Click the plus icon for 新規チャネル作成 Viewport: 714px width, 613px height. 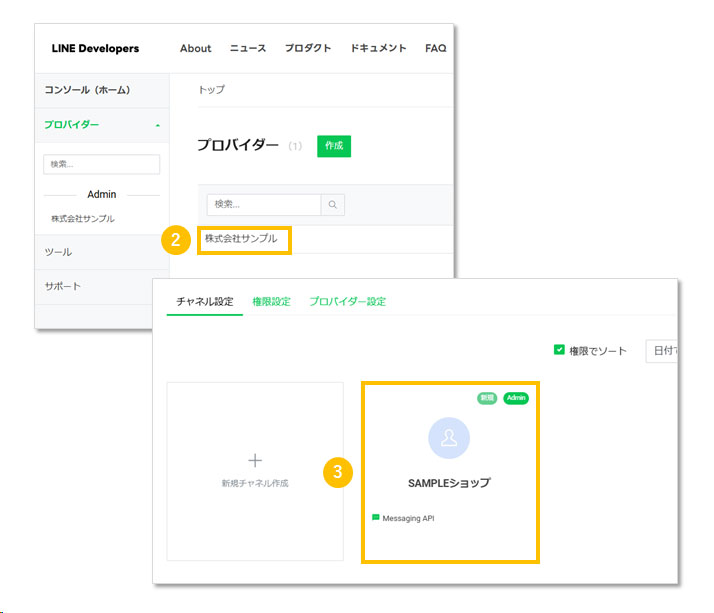click(255, 460)
